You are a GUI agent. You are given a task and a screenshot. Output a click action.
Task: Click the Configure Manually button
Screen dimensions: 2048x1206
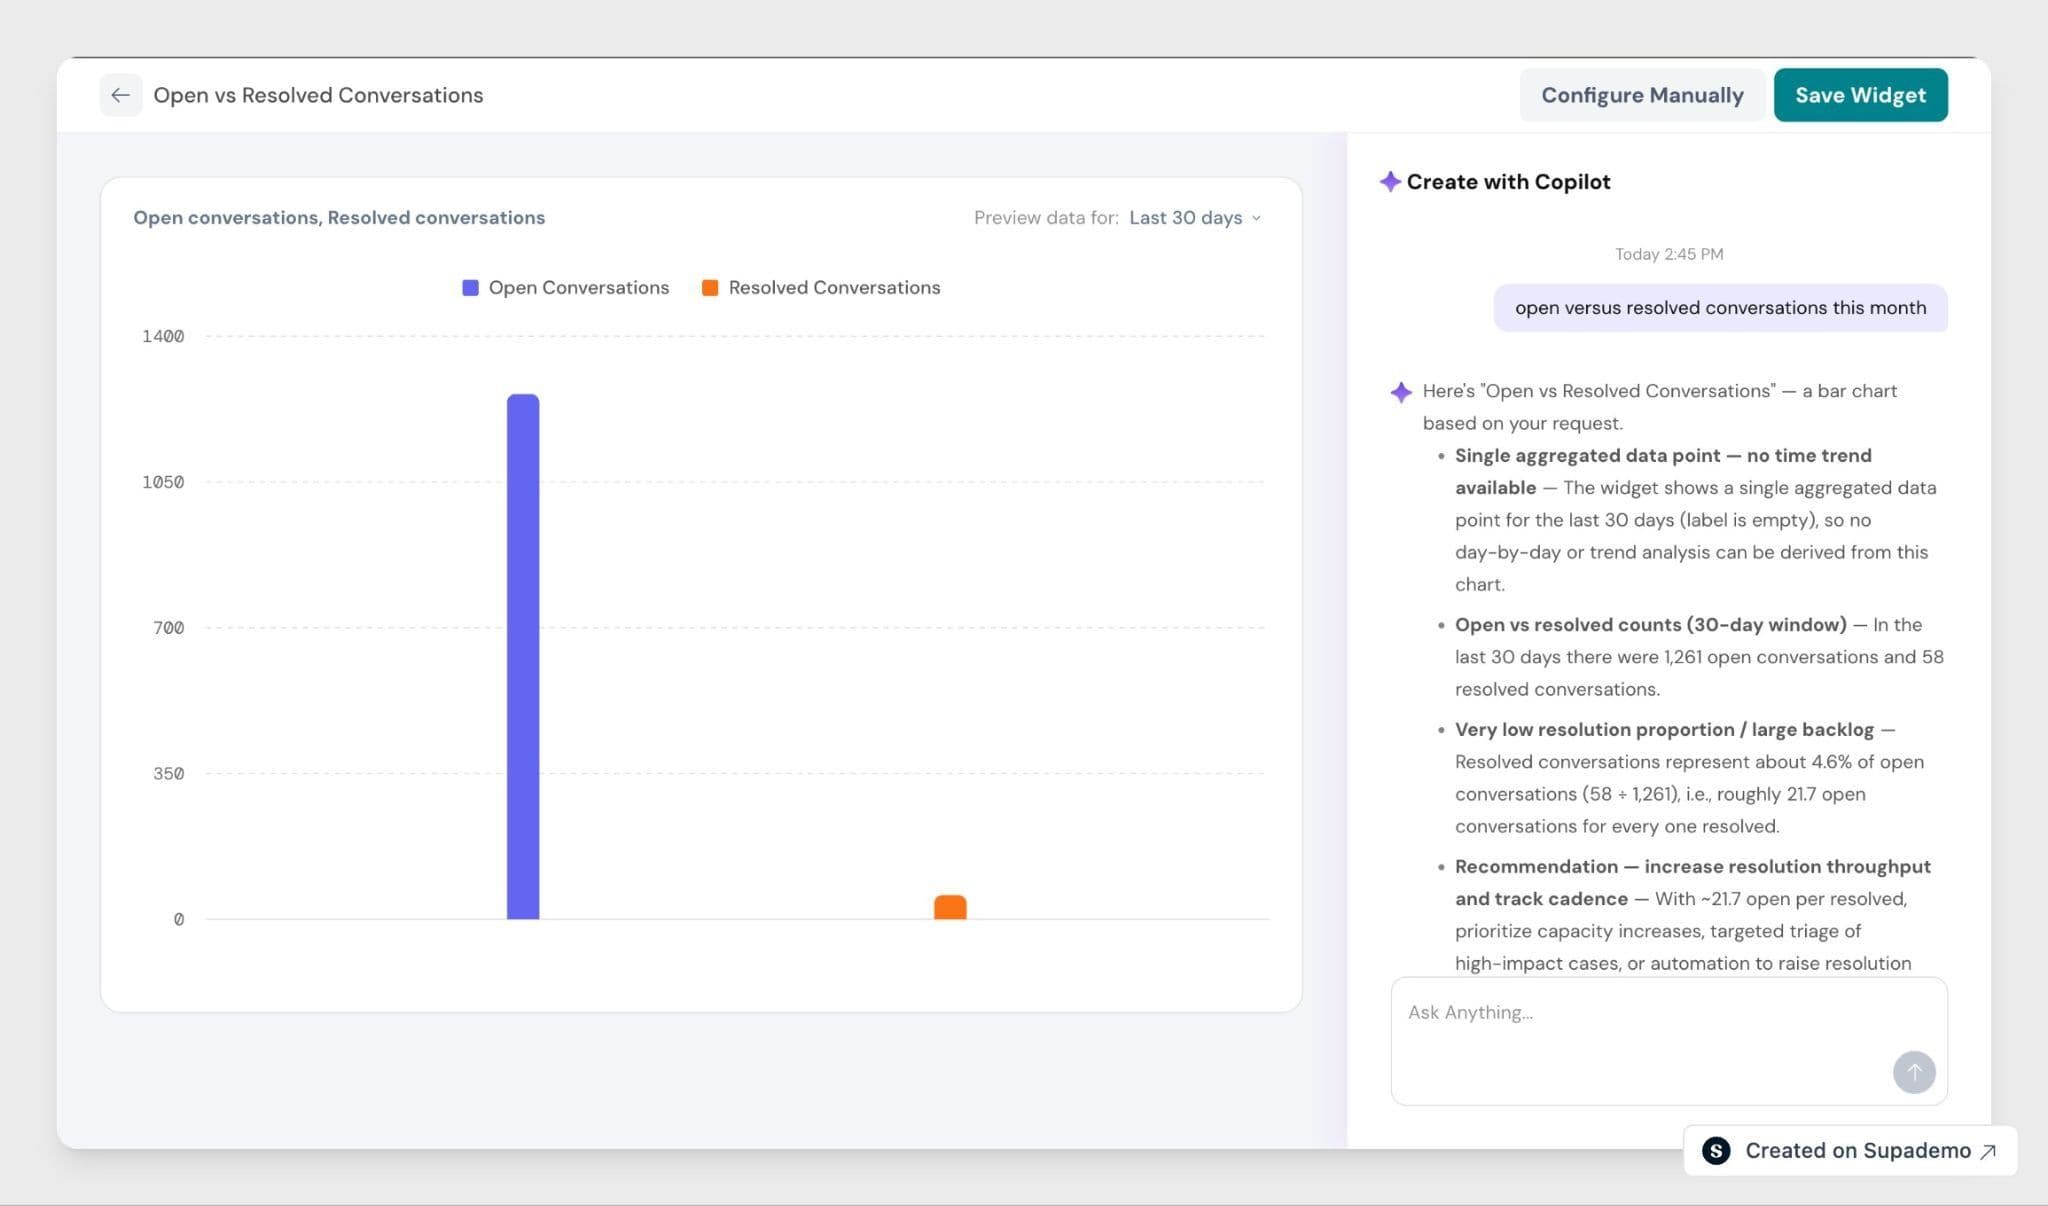click(x=1642, y=95)
